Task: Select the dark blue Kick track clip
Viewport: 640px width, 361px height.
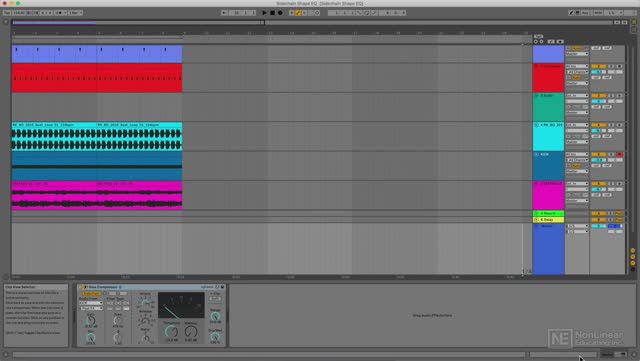Action: [97, 166]
